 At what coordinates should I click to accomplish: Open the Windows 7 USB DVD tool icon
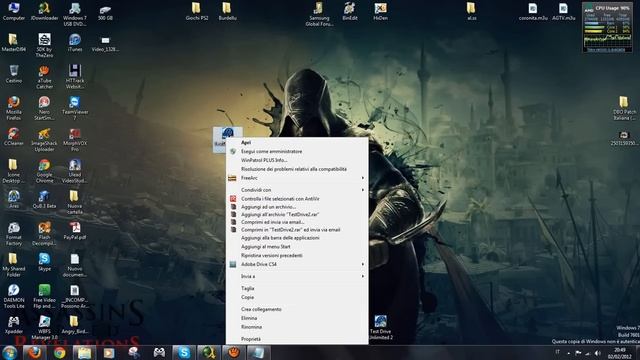(x=75, y=14)
